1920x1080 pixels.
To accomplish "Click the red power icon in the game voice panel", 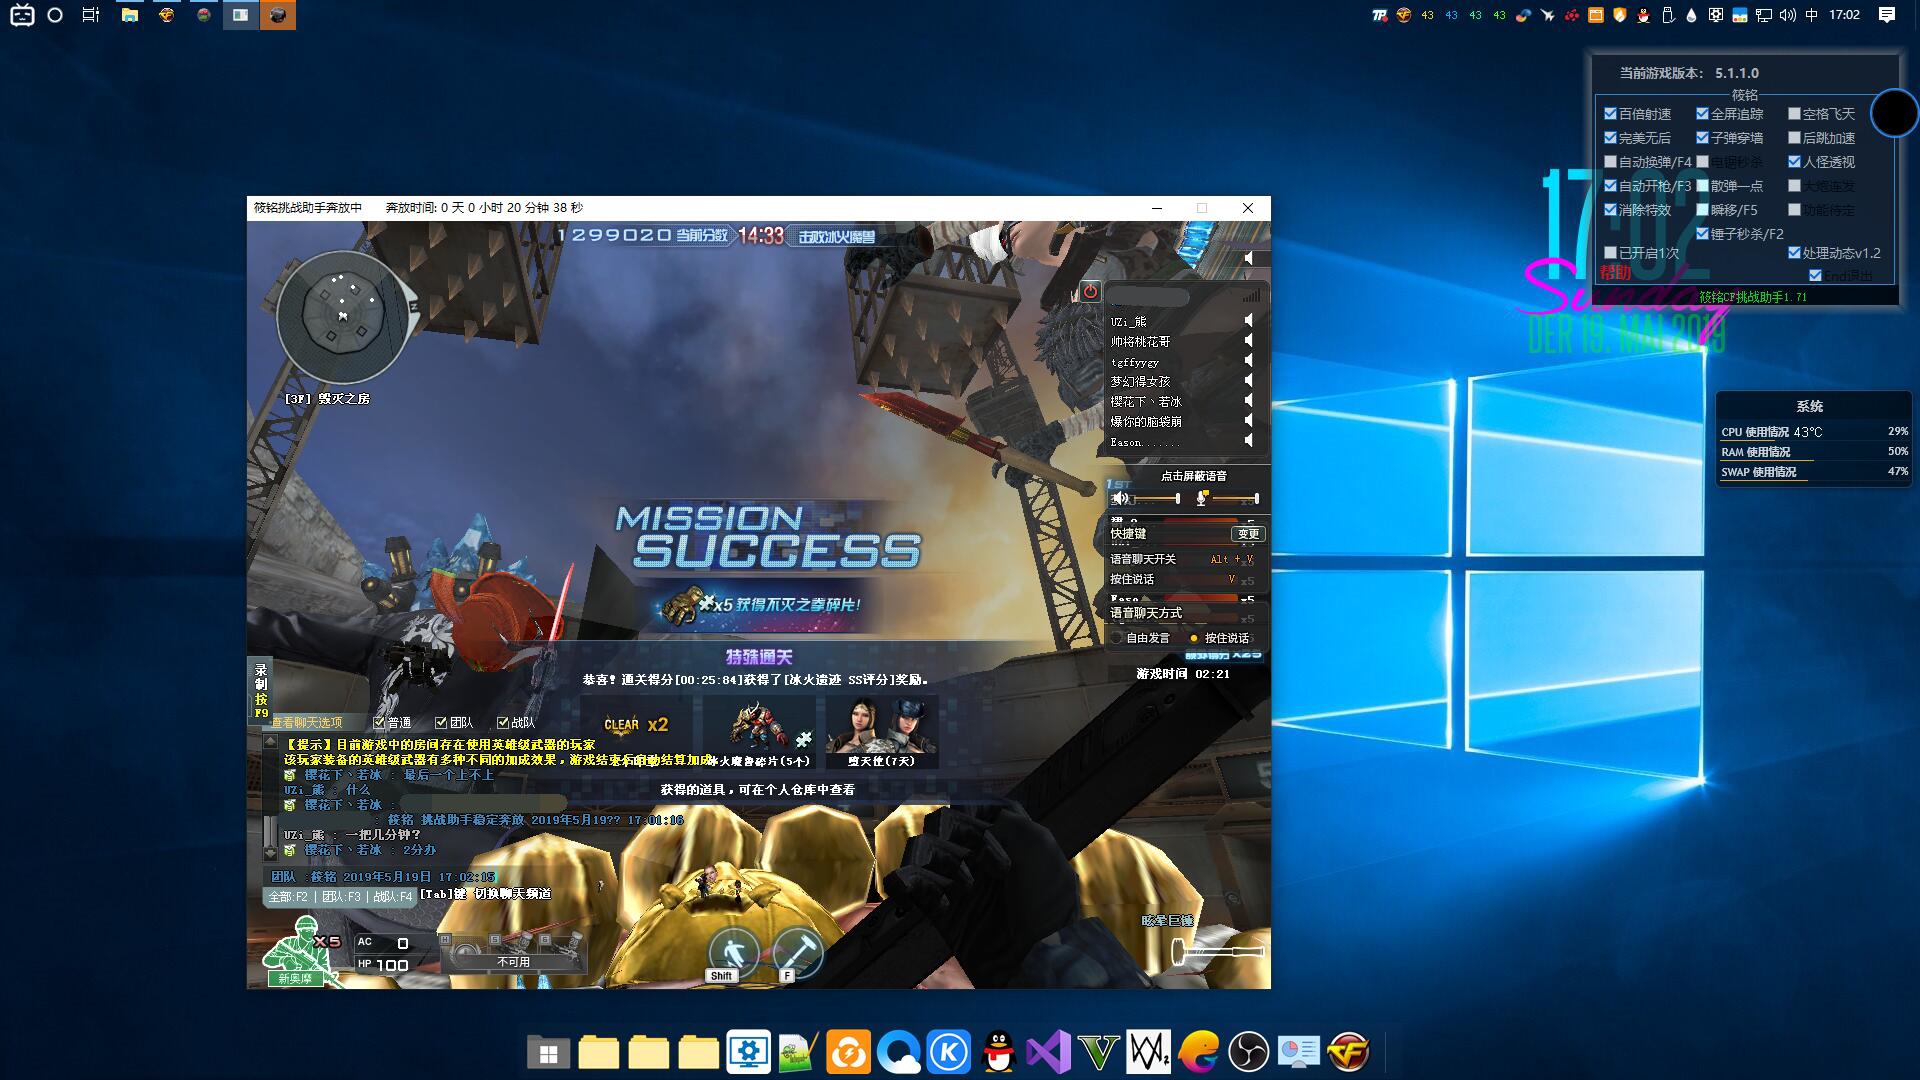I will pyautogui.click(x=1090, y=292).
